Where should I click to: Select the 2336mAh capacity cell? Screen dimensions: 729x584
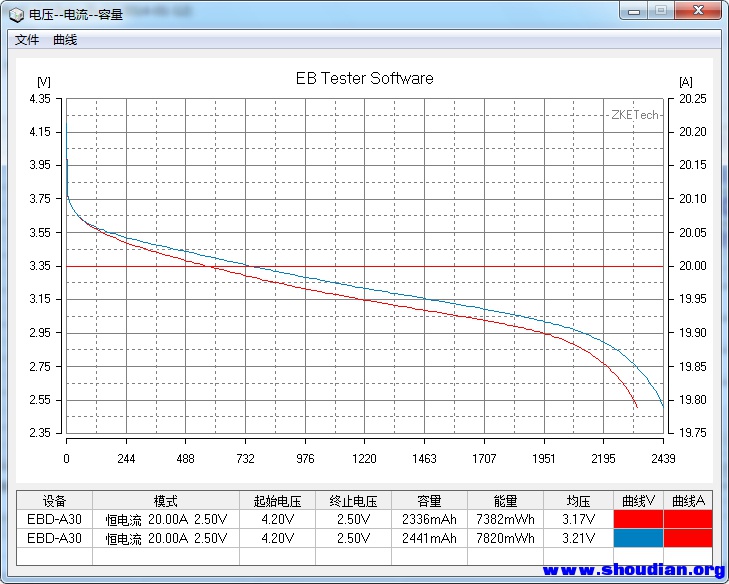(x=429, y=519)
